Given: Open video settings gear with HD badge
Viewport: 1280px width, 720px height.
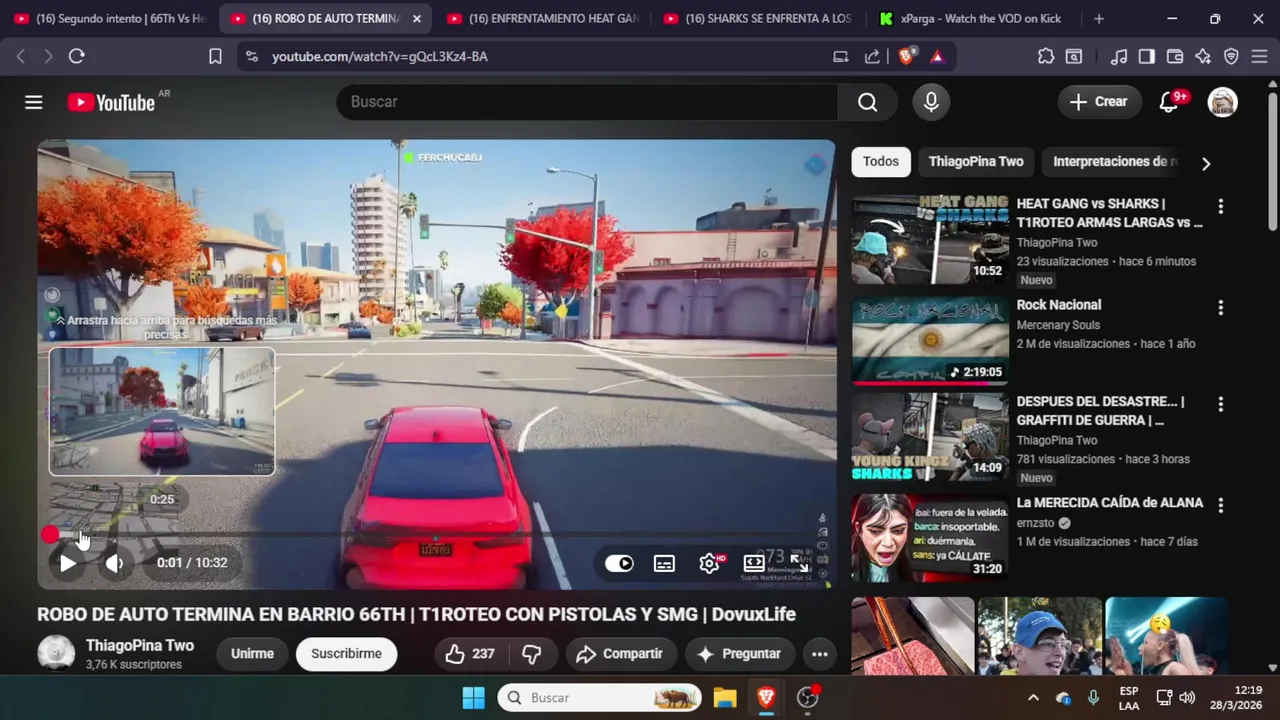Looking at the screenshot, I should point(711,564).
